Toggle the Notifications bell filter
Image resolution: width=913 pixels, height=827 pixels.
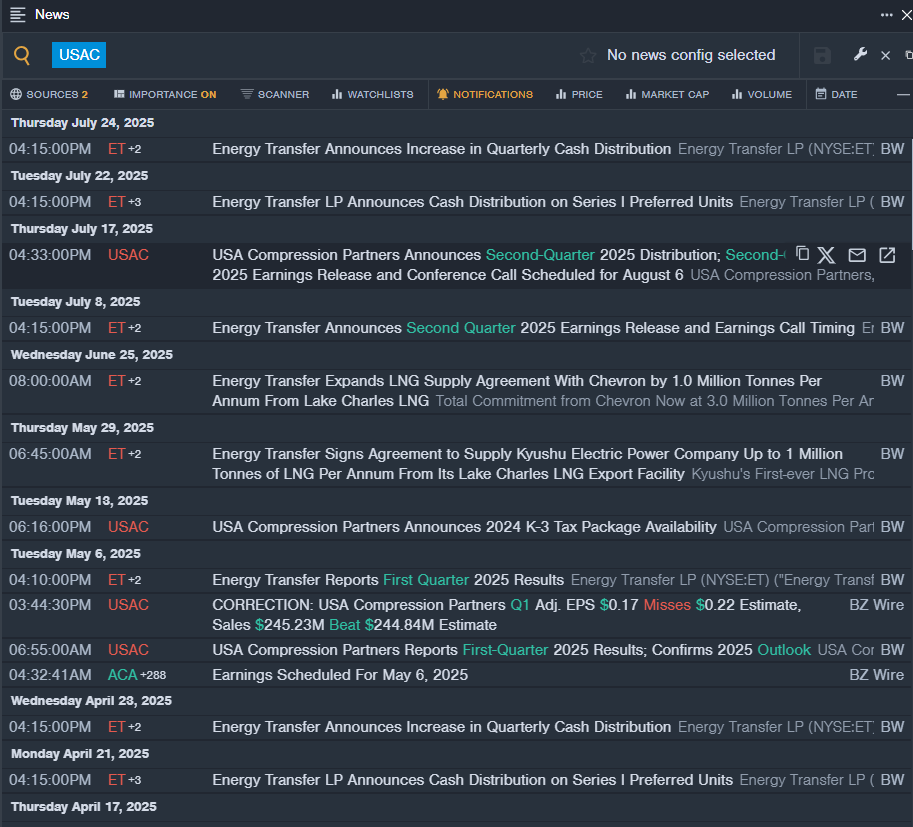tap(484, 94)
